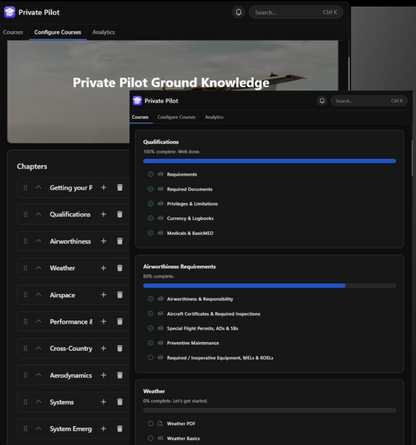Uncheck the Requirements lesson checkmark
Screen dimensions: 416x445
coord(150,174)
